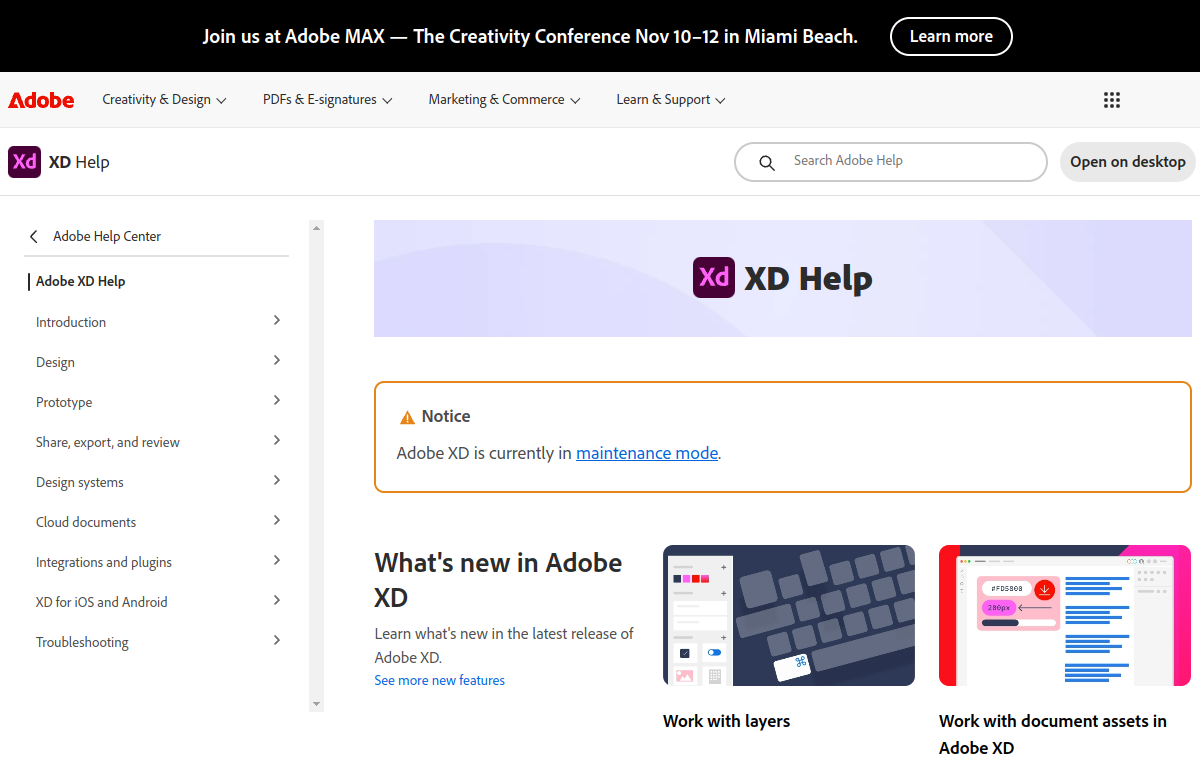
Task: Click the orange warning icon beside Notice
Action: [407, 417]
